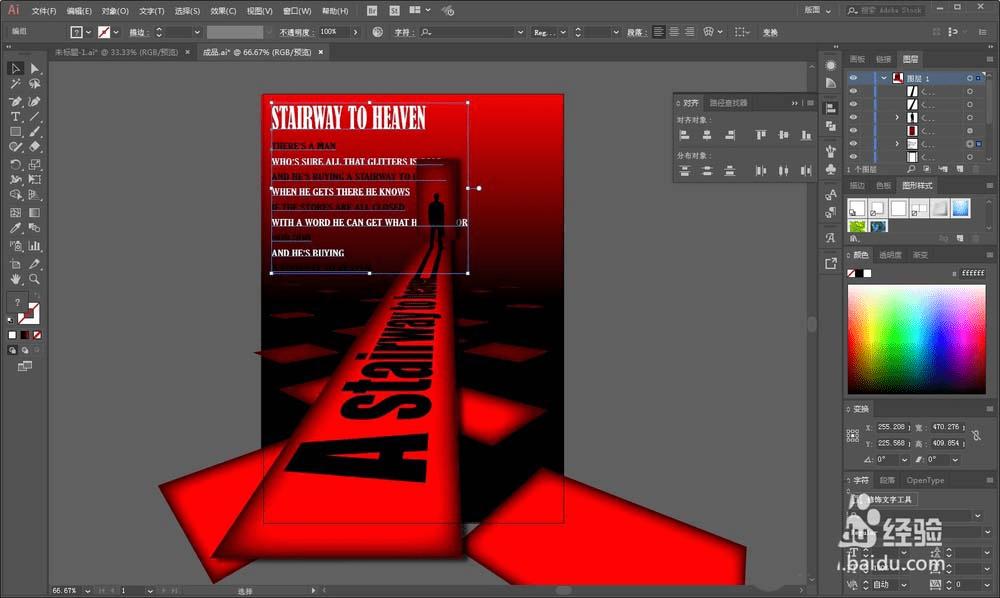This screenshot has height=598, width=1000.
Task: Select the Type tool in toolbox
Action: pyautogui.click(x=15, y=117)
